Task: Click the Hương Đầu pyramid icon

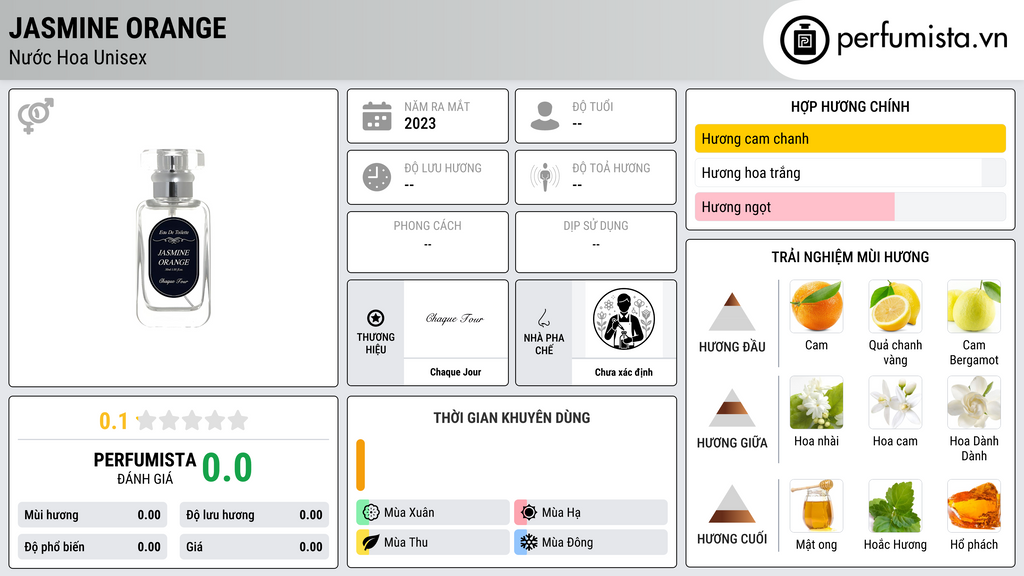Action: click(x=732, y=312)
